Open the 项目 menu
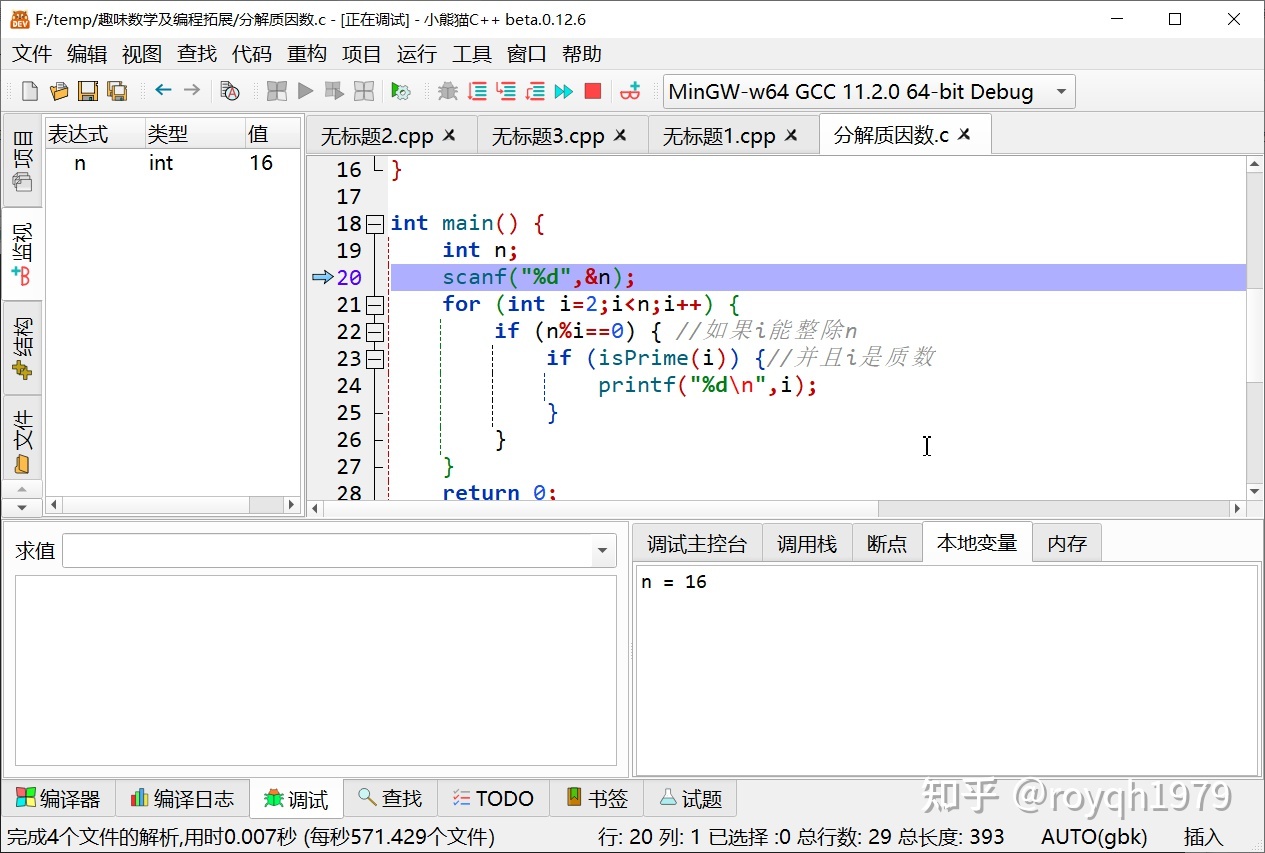Screen dimensions: 1265x853 [362, 54]
